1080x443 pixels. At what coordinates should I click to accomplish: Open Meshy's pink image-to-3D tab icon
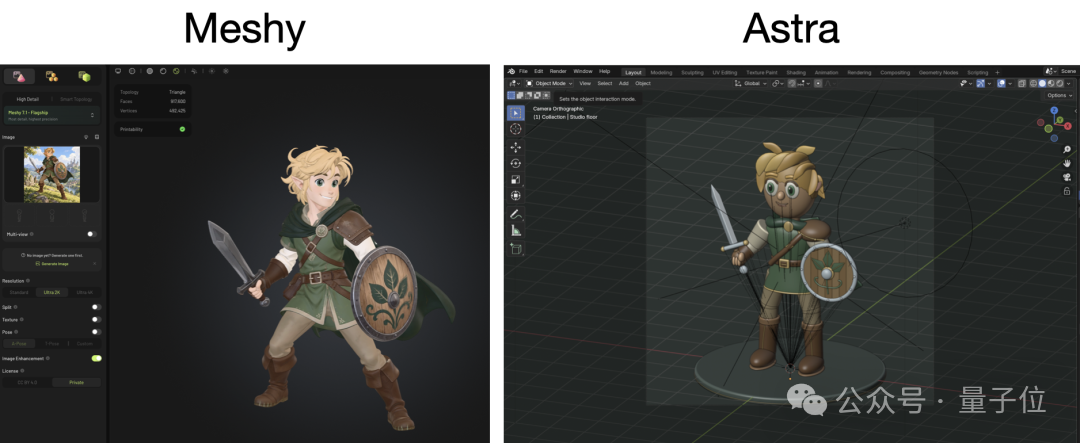[x=20, y=76]
